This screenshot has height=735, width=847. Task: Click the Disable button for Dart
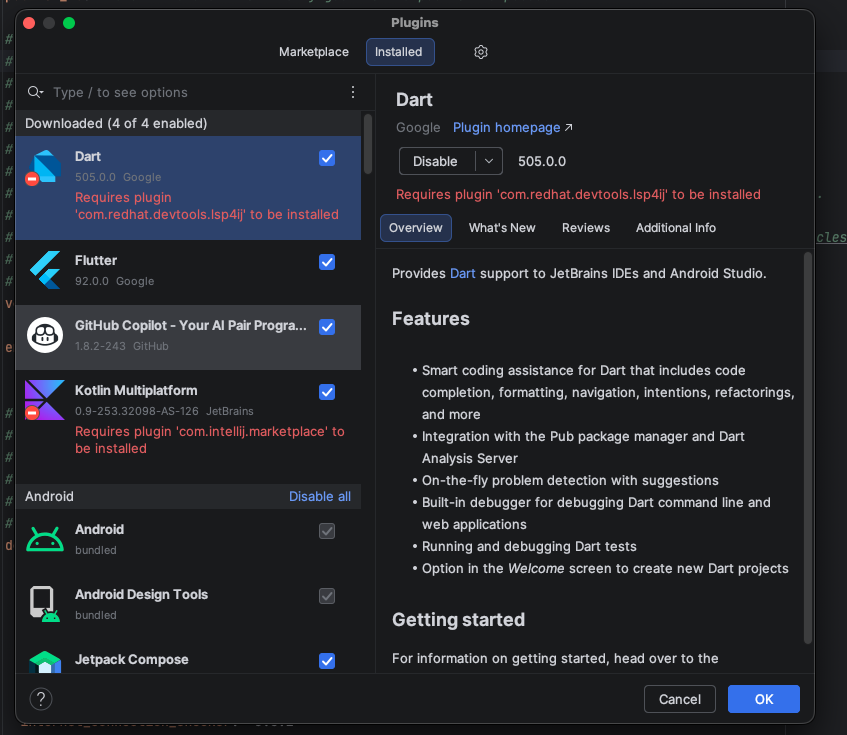point(435,161)
